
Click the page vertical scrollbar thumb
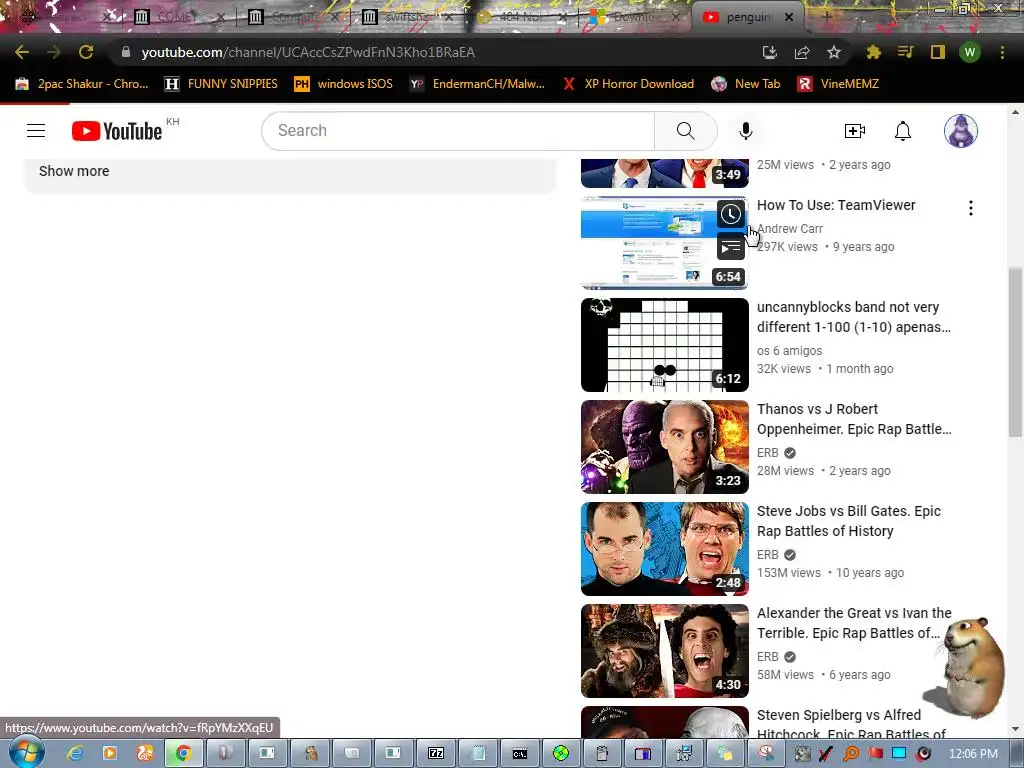[x=1014, y=351]
